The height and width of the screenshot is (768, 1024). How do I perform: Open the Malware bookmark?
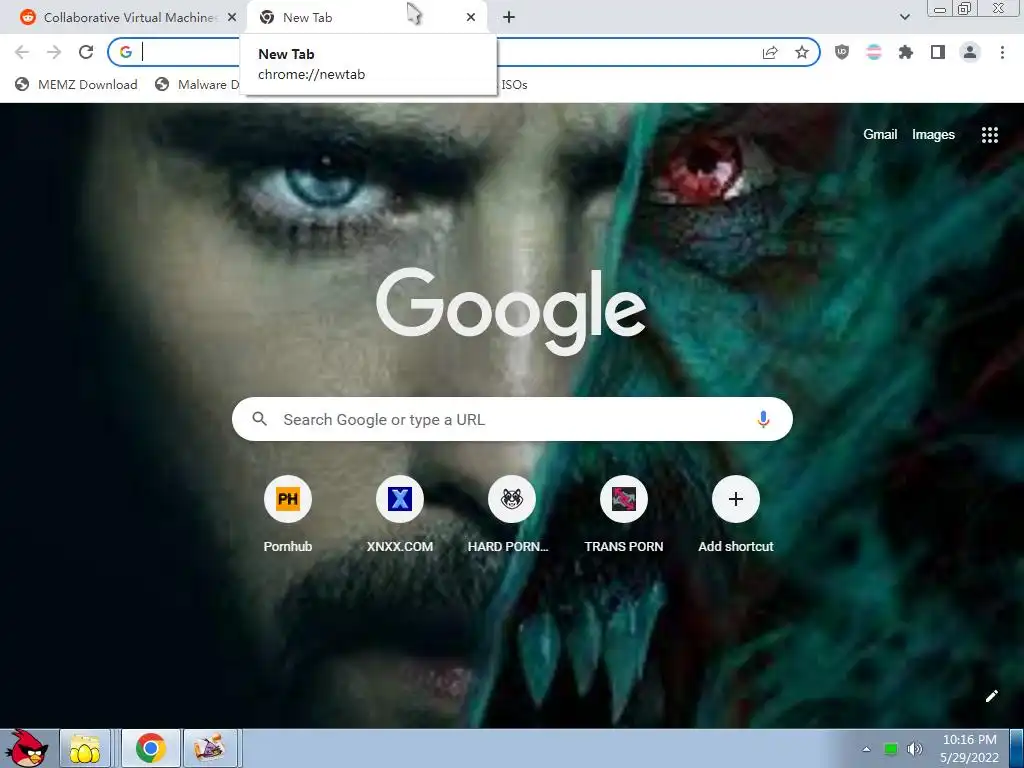coord(199,84)
